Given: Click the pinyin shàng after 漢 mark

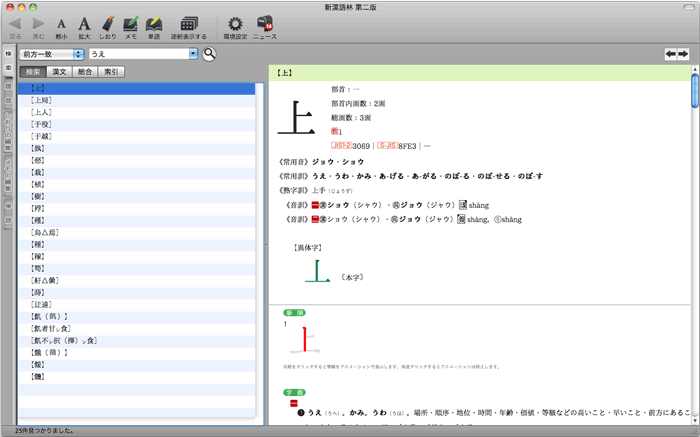Looking at the screenshot, I should coord(479,205).
